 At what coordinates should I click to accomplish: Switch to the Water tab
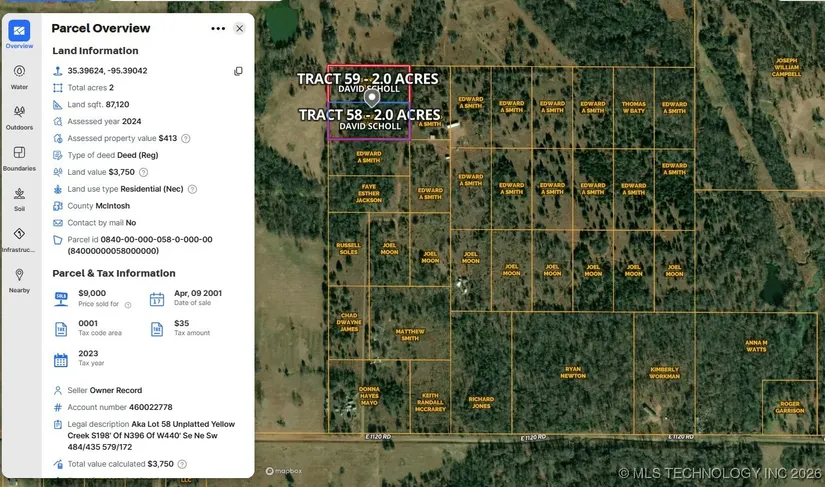pyautogui.click(x=19, y=76)
